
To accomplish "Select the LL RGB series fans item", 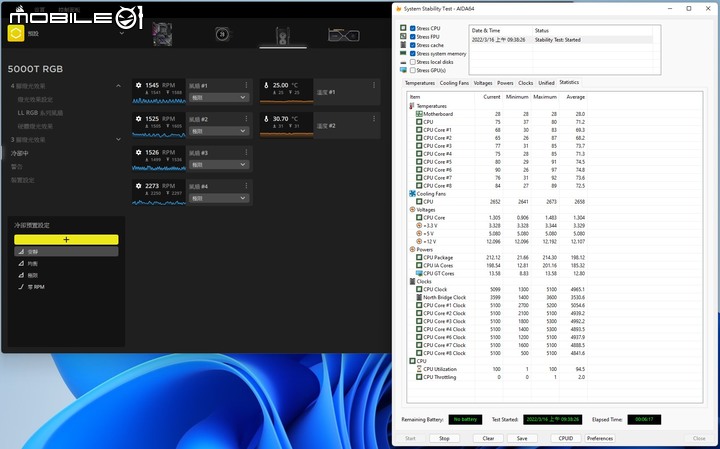I will point(40,112).
